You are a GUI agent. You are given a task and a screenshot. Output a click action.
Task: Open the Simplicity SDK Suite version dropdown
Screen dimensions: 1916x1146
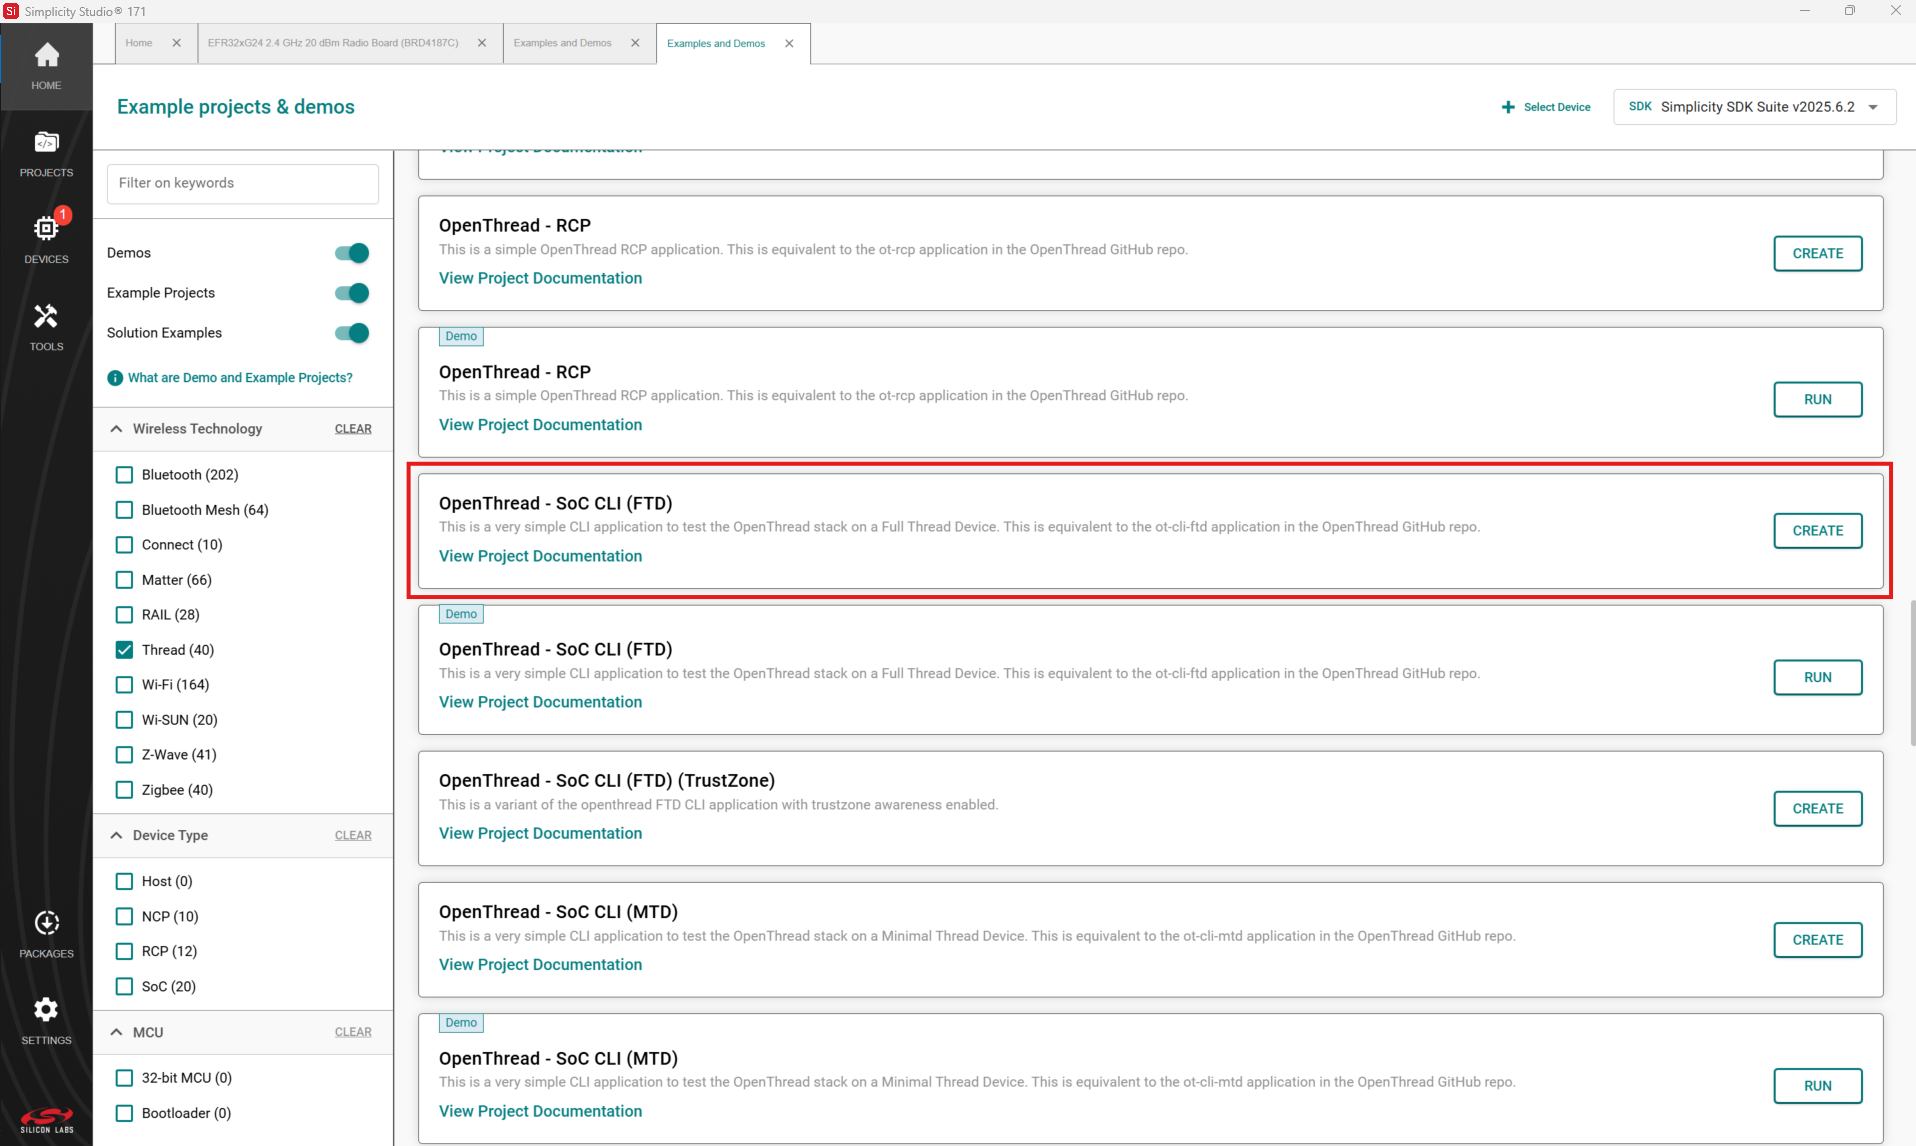coord(1872,107)
